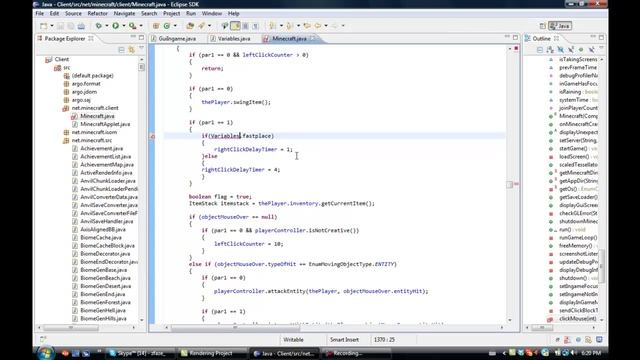640x360 pixels.
Task: Click the Last Edit Location icon
Action: point(307,26)
